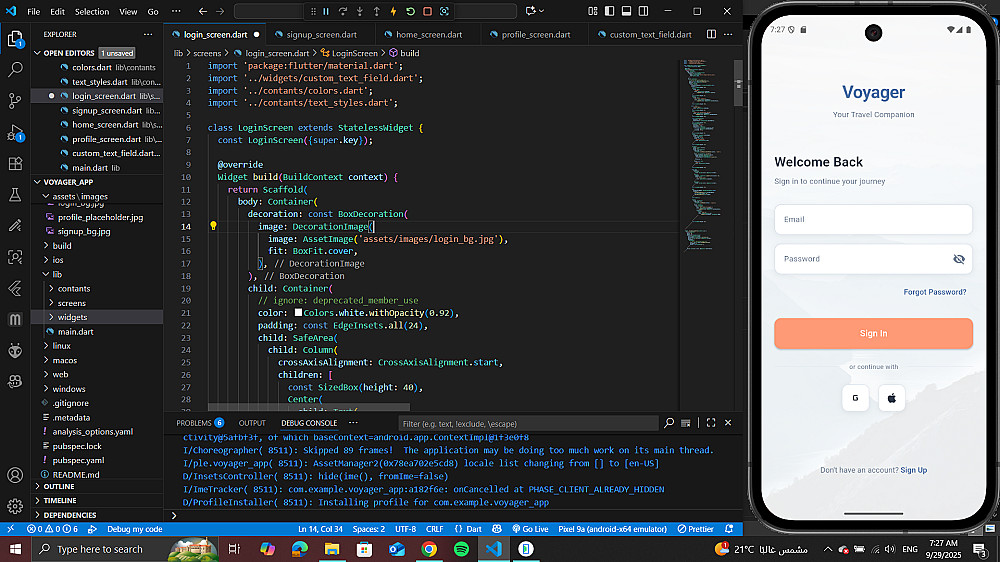Click the green Restart debug icon

[410, 12]
